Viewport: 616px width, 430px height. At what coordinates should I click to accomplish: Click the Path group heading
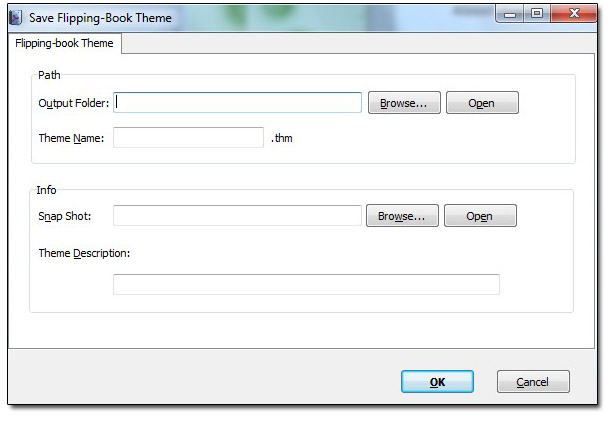coord(49,75)
